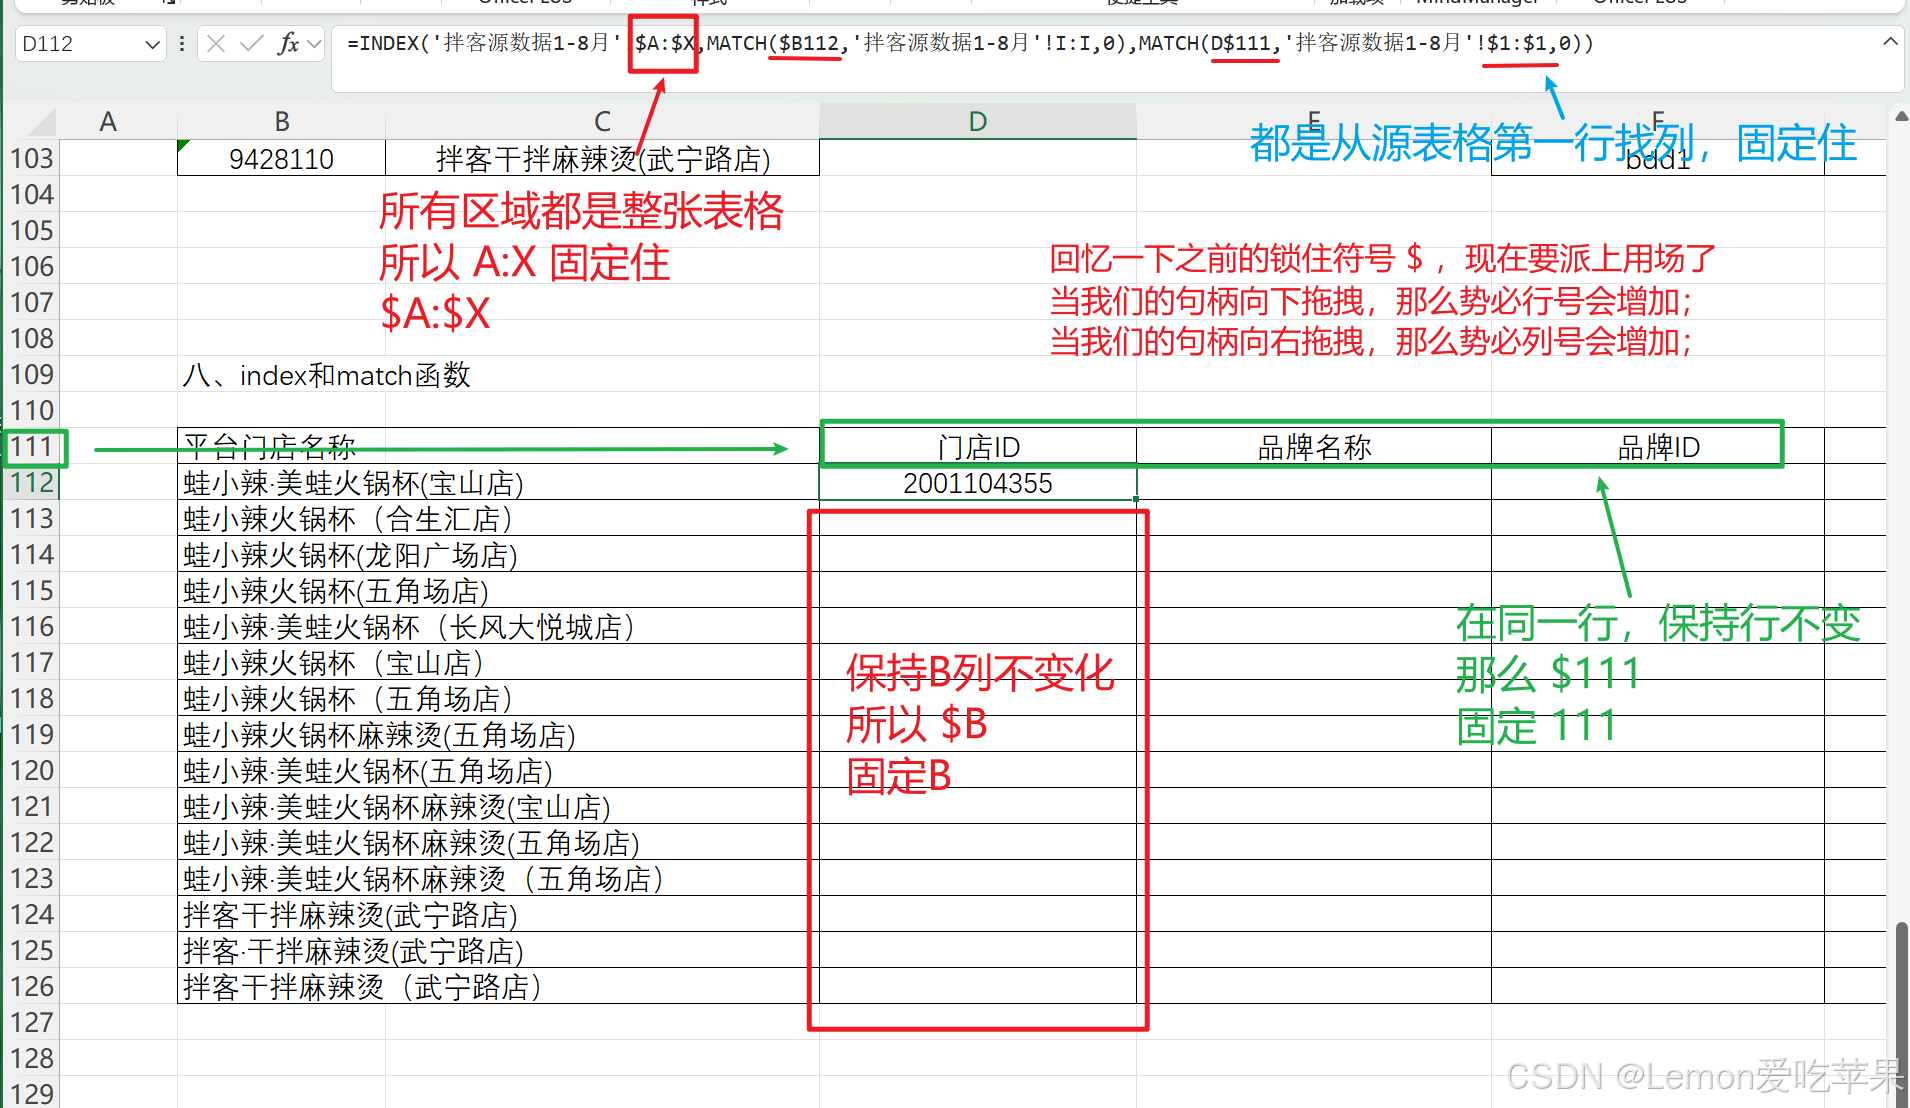The height and width of the screenshot is (1108, 1910).
Task: Select row 118 header
Action: (x=31, y=698)
